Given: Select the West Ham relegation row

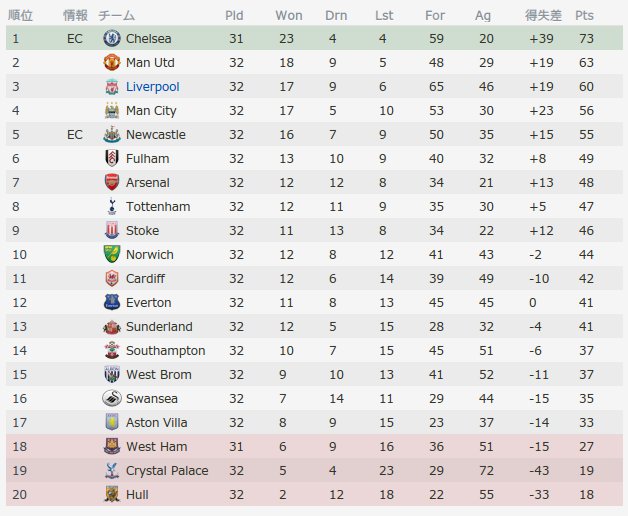Looking at the screenshot, I should point(314,446).
